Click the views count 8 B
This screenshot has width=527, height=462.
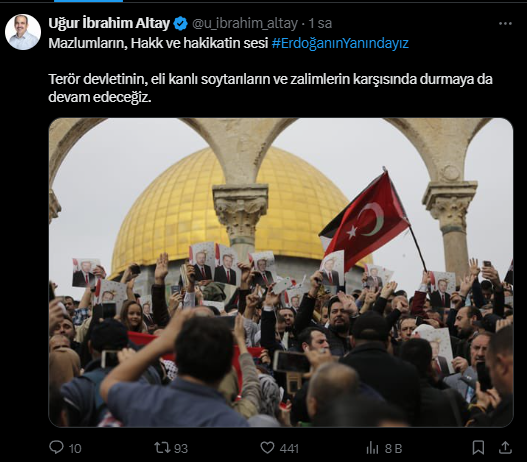(393, 449)
